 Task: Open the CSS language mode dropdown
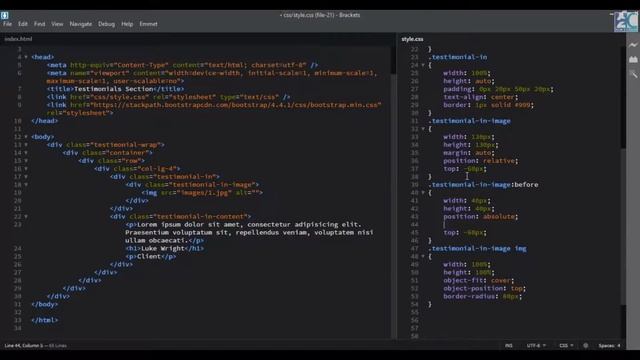tap(566, 345)
